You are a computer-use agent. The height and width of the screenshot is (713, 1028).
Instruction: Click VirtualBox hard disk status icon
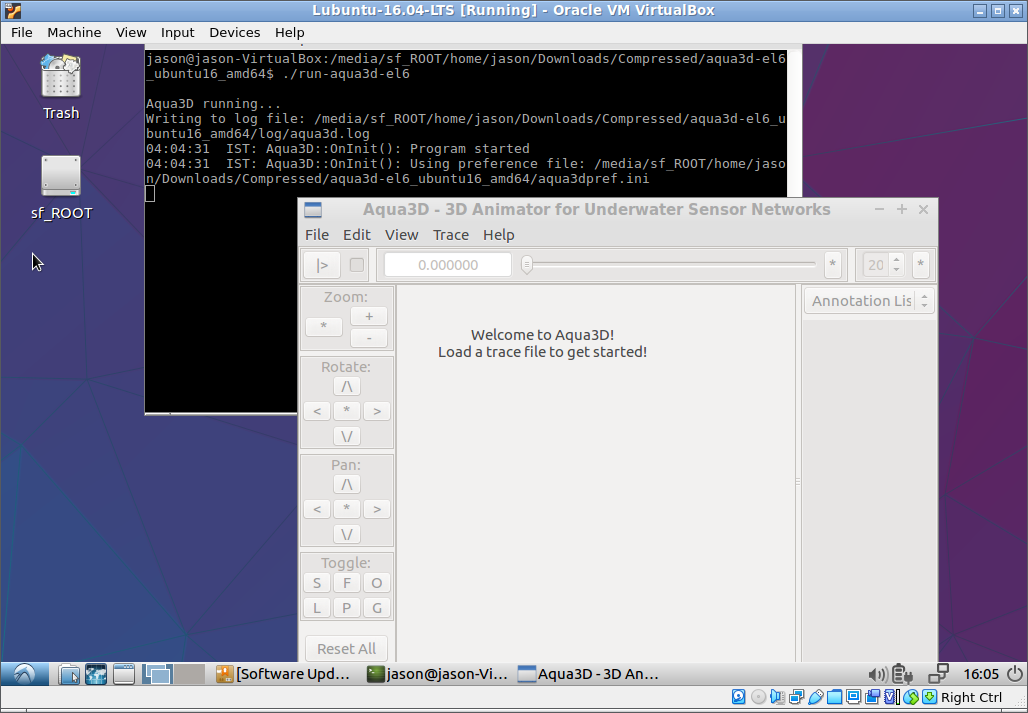coord(739,697)
